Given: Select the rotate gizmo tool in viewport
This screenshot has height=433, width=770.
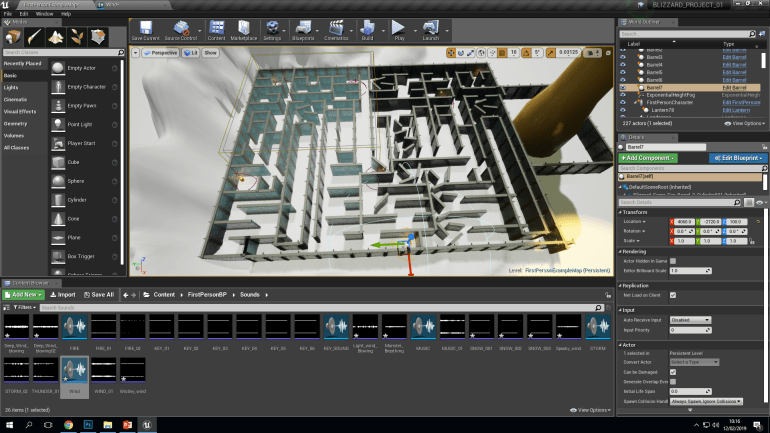Looking at the screenshot, I should coord(461,53).
